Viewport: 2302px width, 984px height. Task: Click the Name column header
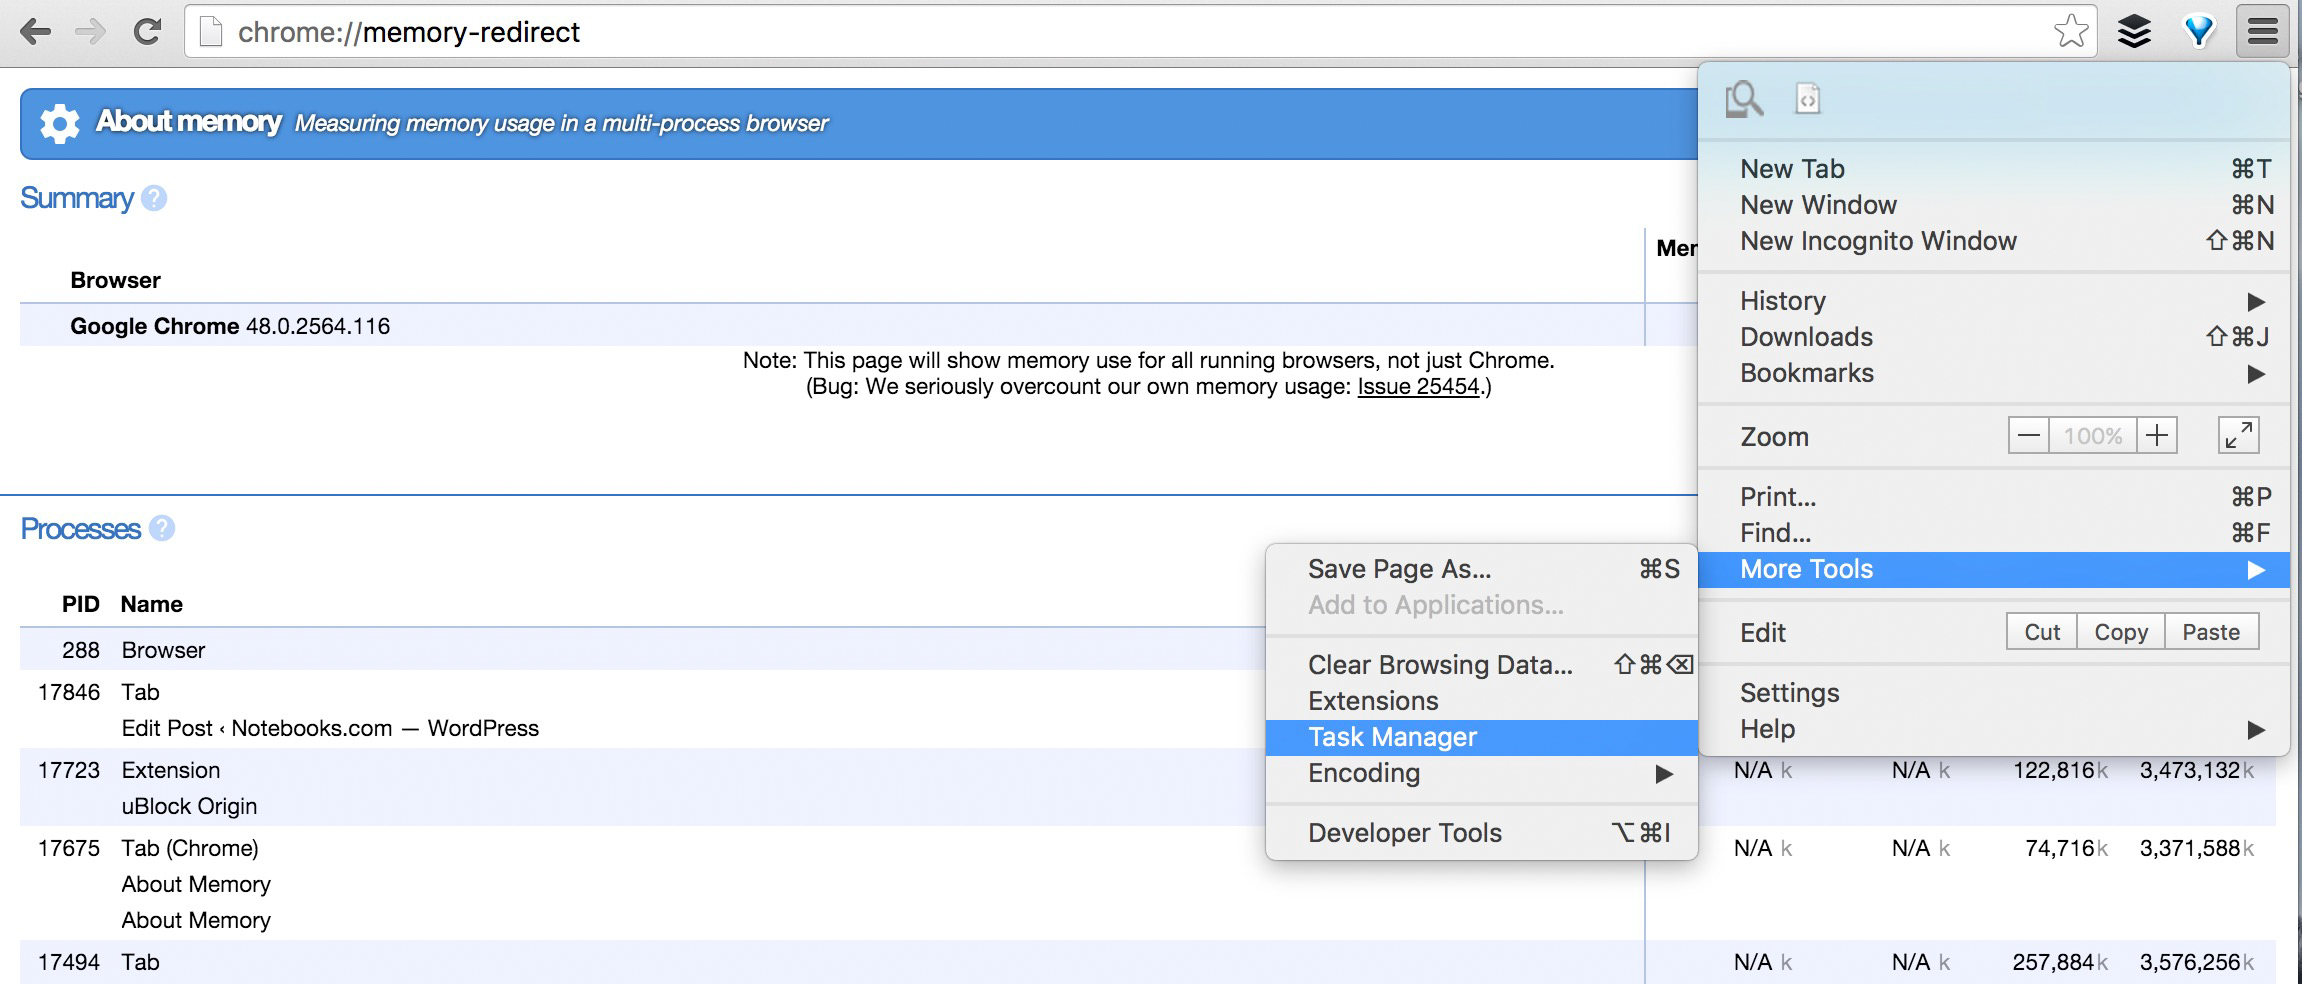coord(152,604)
